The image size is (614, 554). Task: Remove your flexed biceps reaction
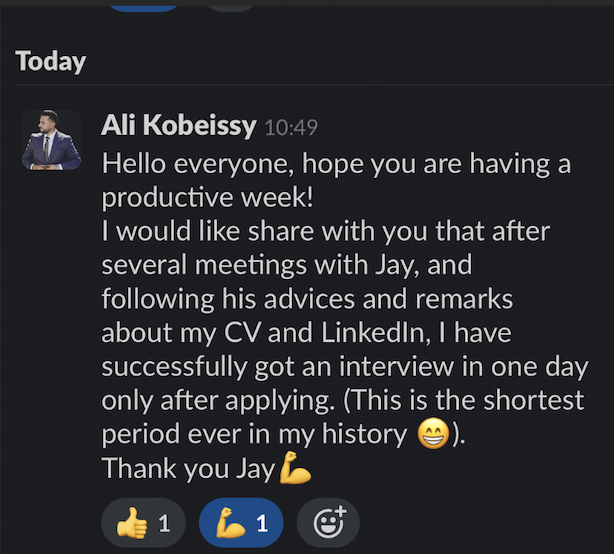tap(241, 522)
